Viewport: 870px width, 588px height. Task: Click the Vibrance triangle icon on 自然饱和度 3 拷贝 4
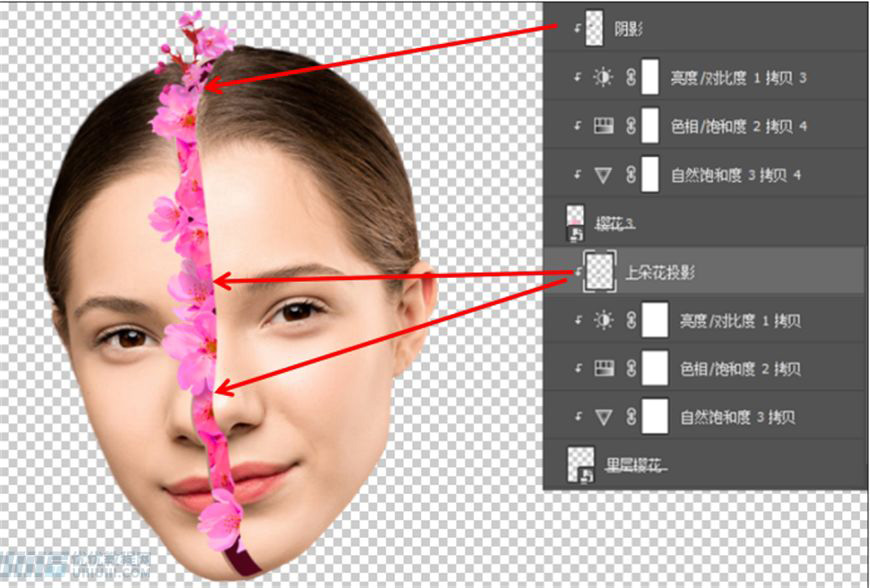click(603, 174)
